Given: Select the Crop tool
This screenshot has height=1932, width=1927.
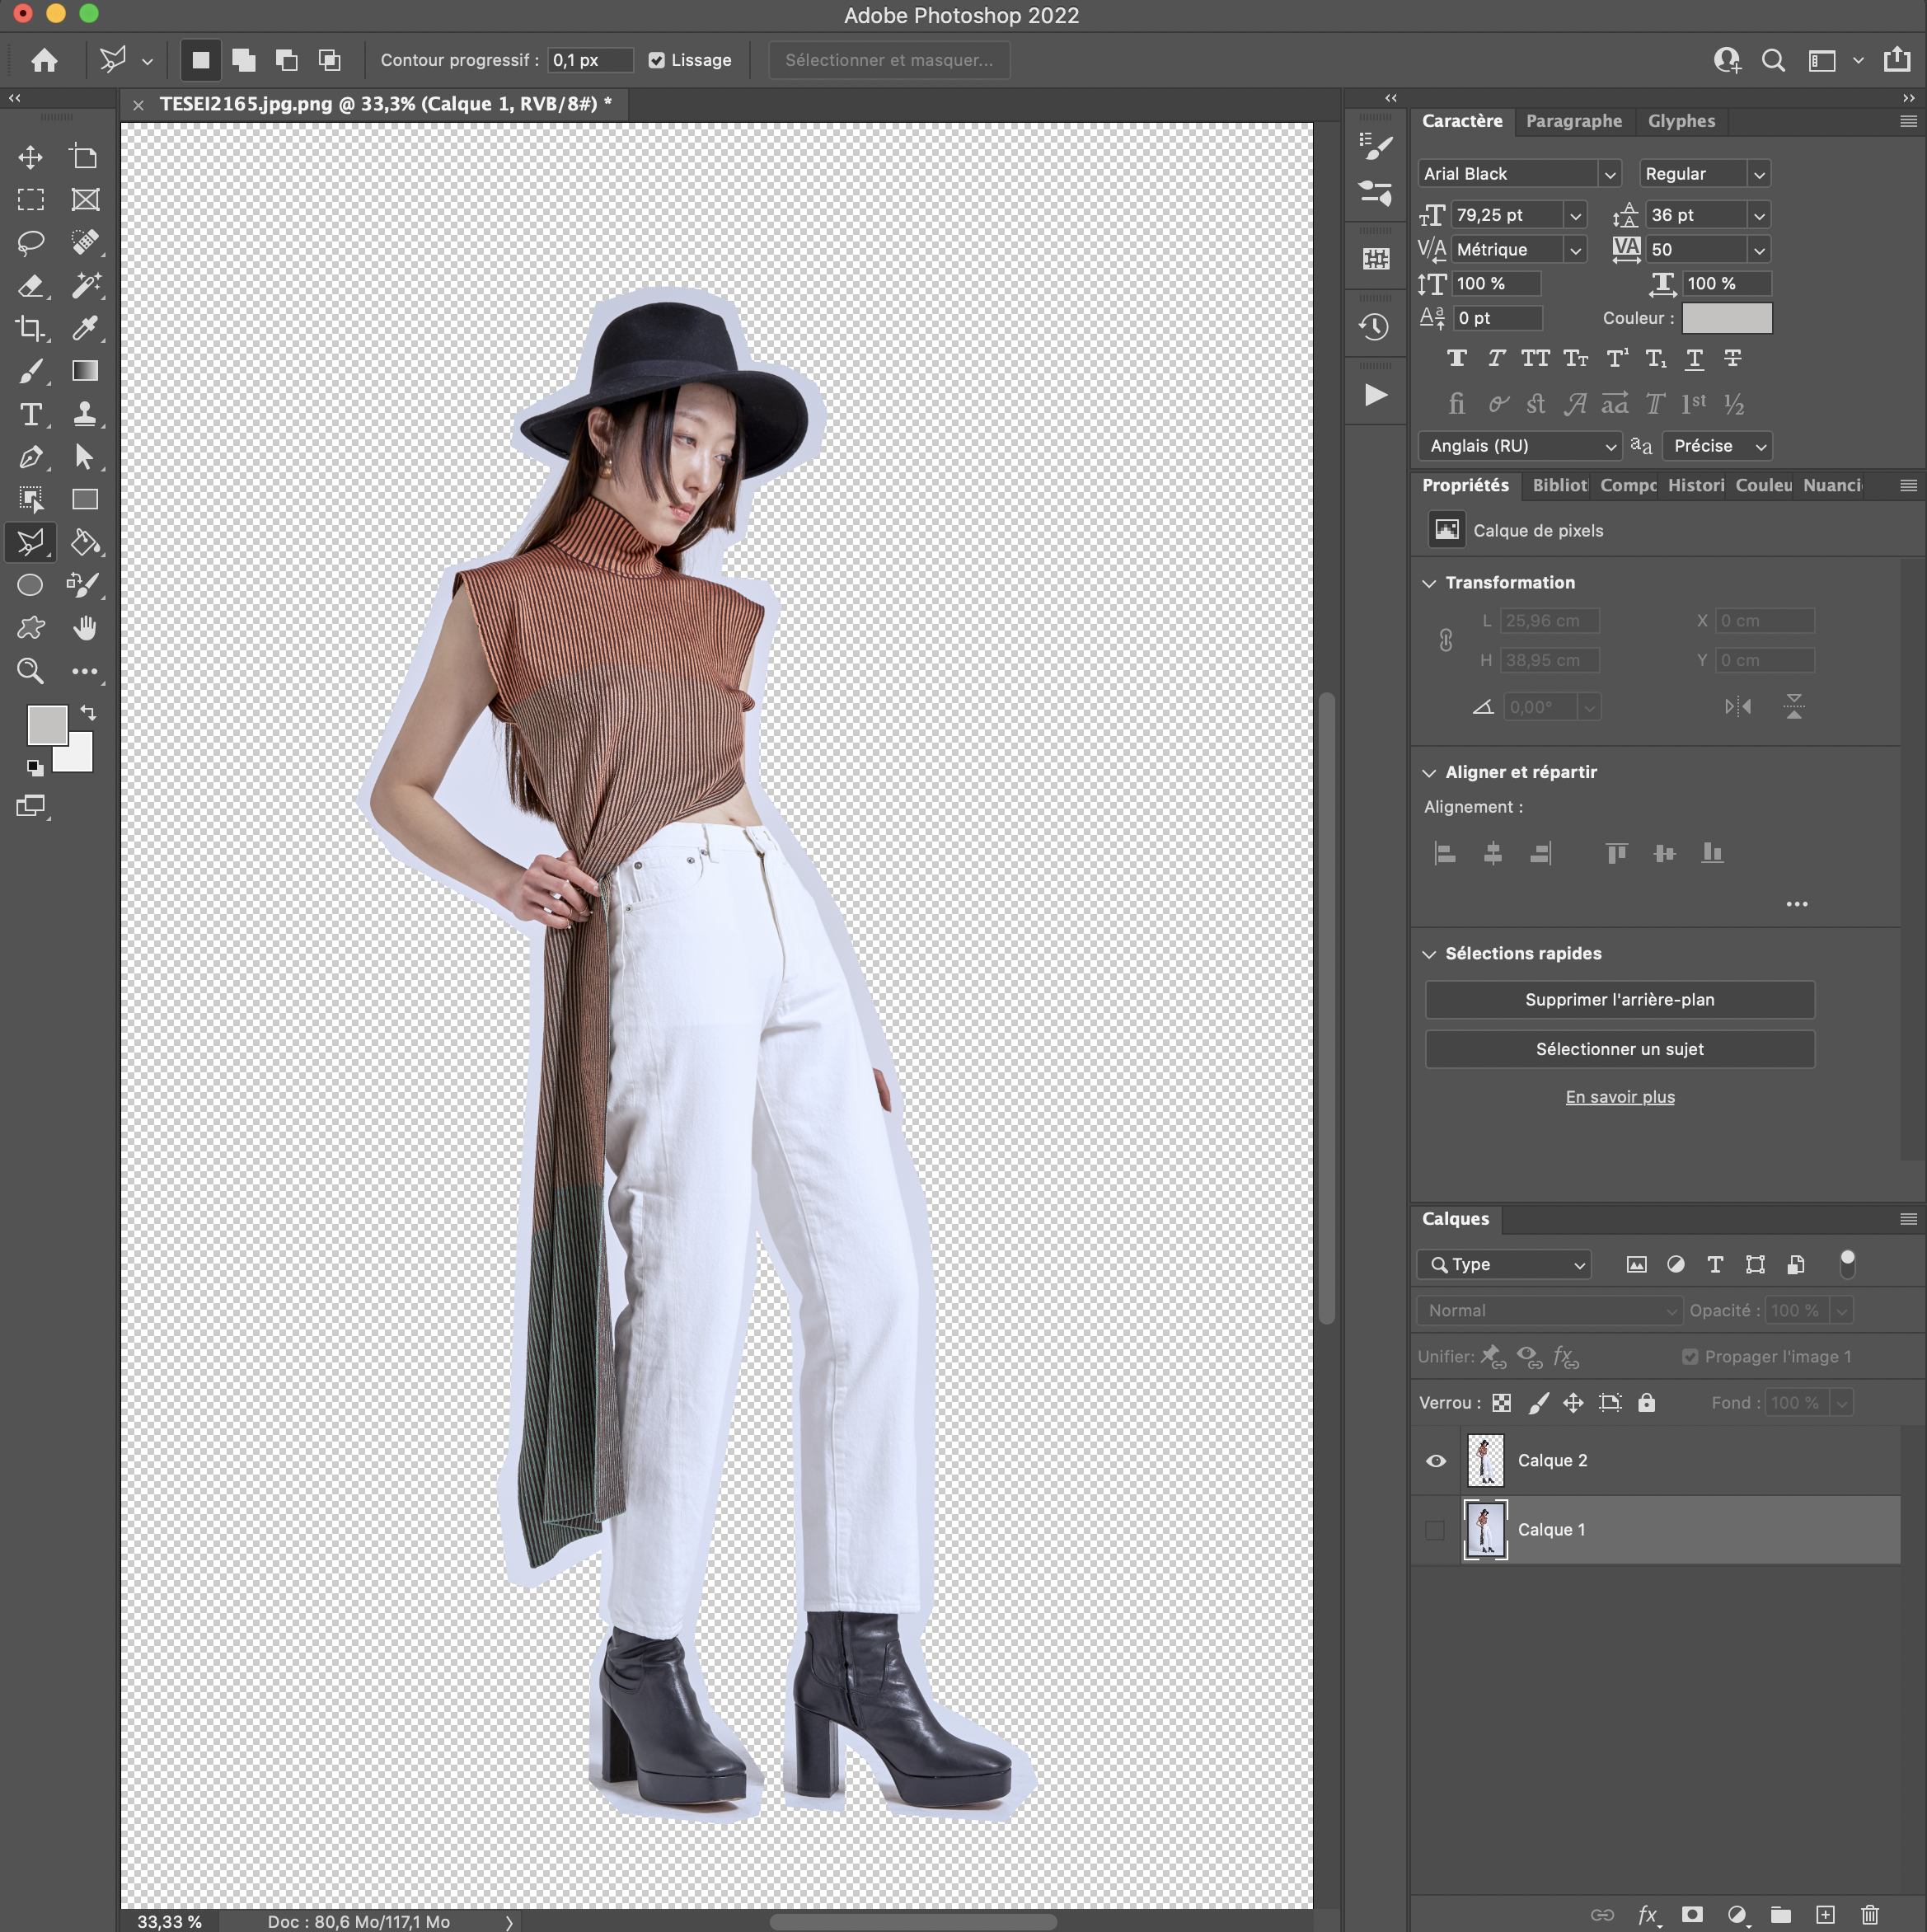Looking at the screenshot, I should coord(30,328).
